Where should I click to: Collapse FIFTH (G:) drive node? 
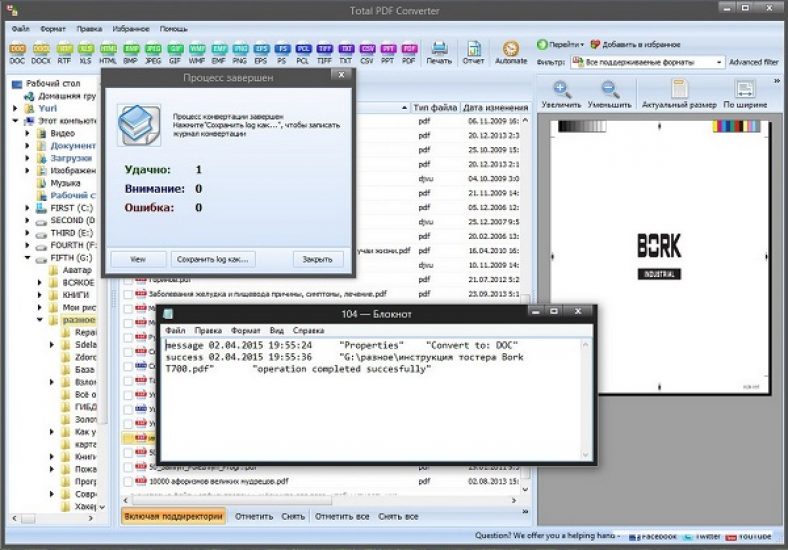click(x=28, y=257)
